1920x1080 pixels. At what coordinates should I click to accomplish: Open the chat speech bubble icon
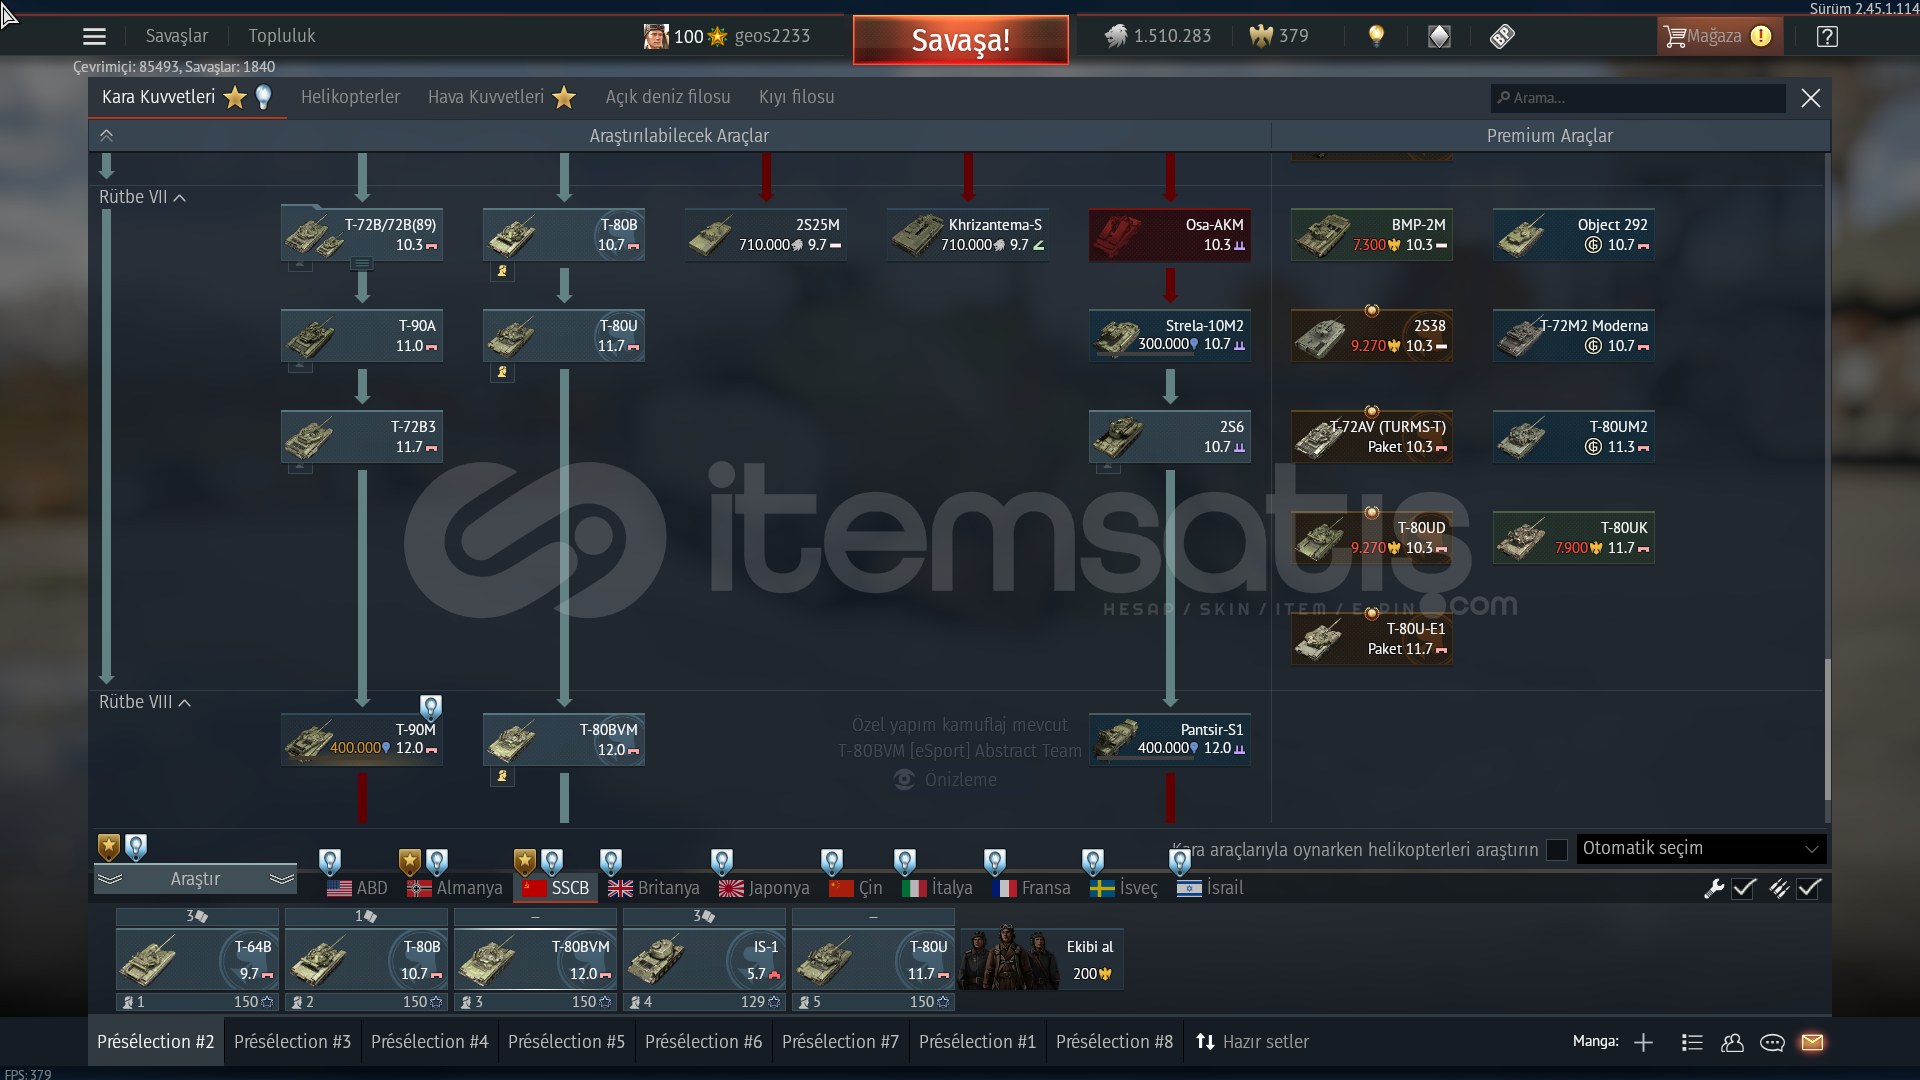click(x=1772, y=1042)
